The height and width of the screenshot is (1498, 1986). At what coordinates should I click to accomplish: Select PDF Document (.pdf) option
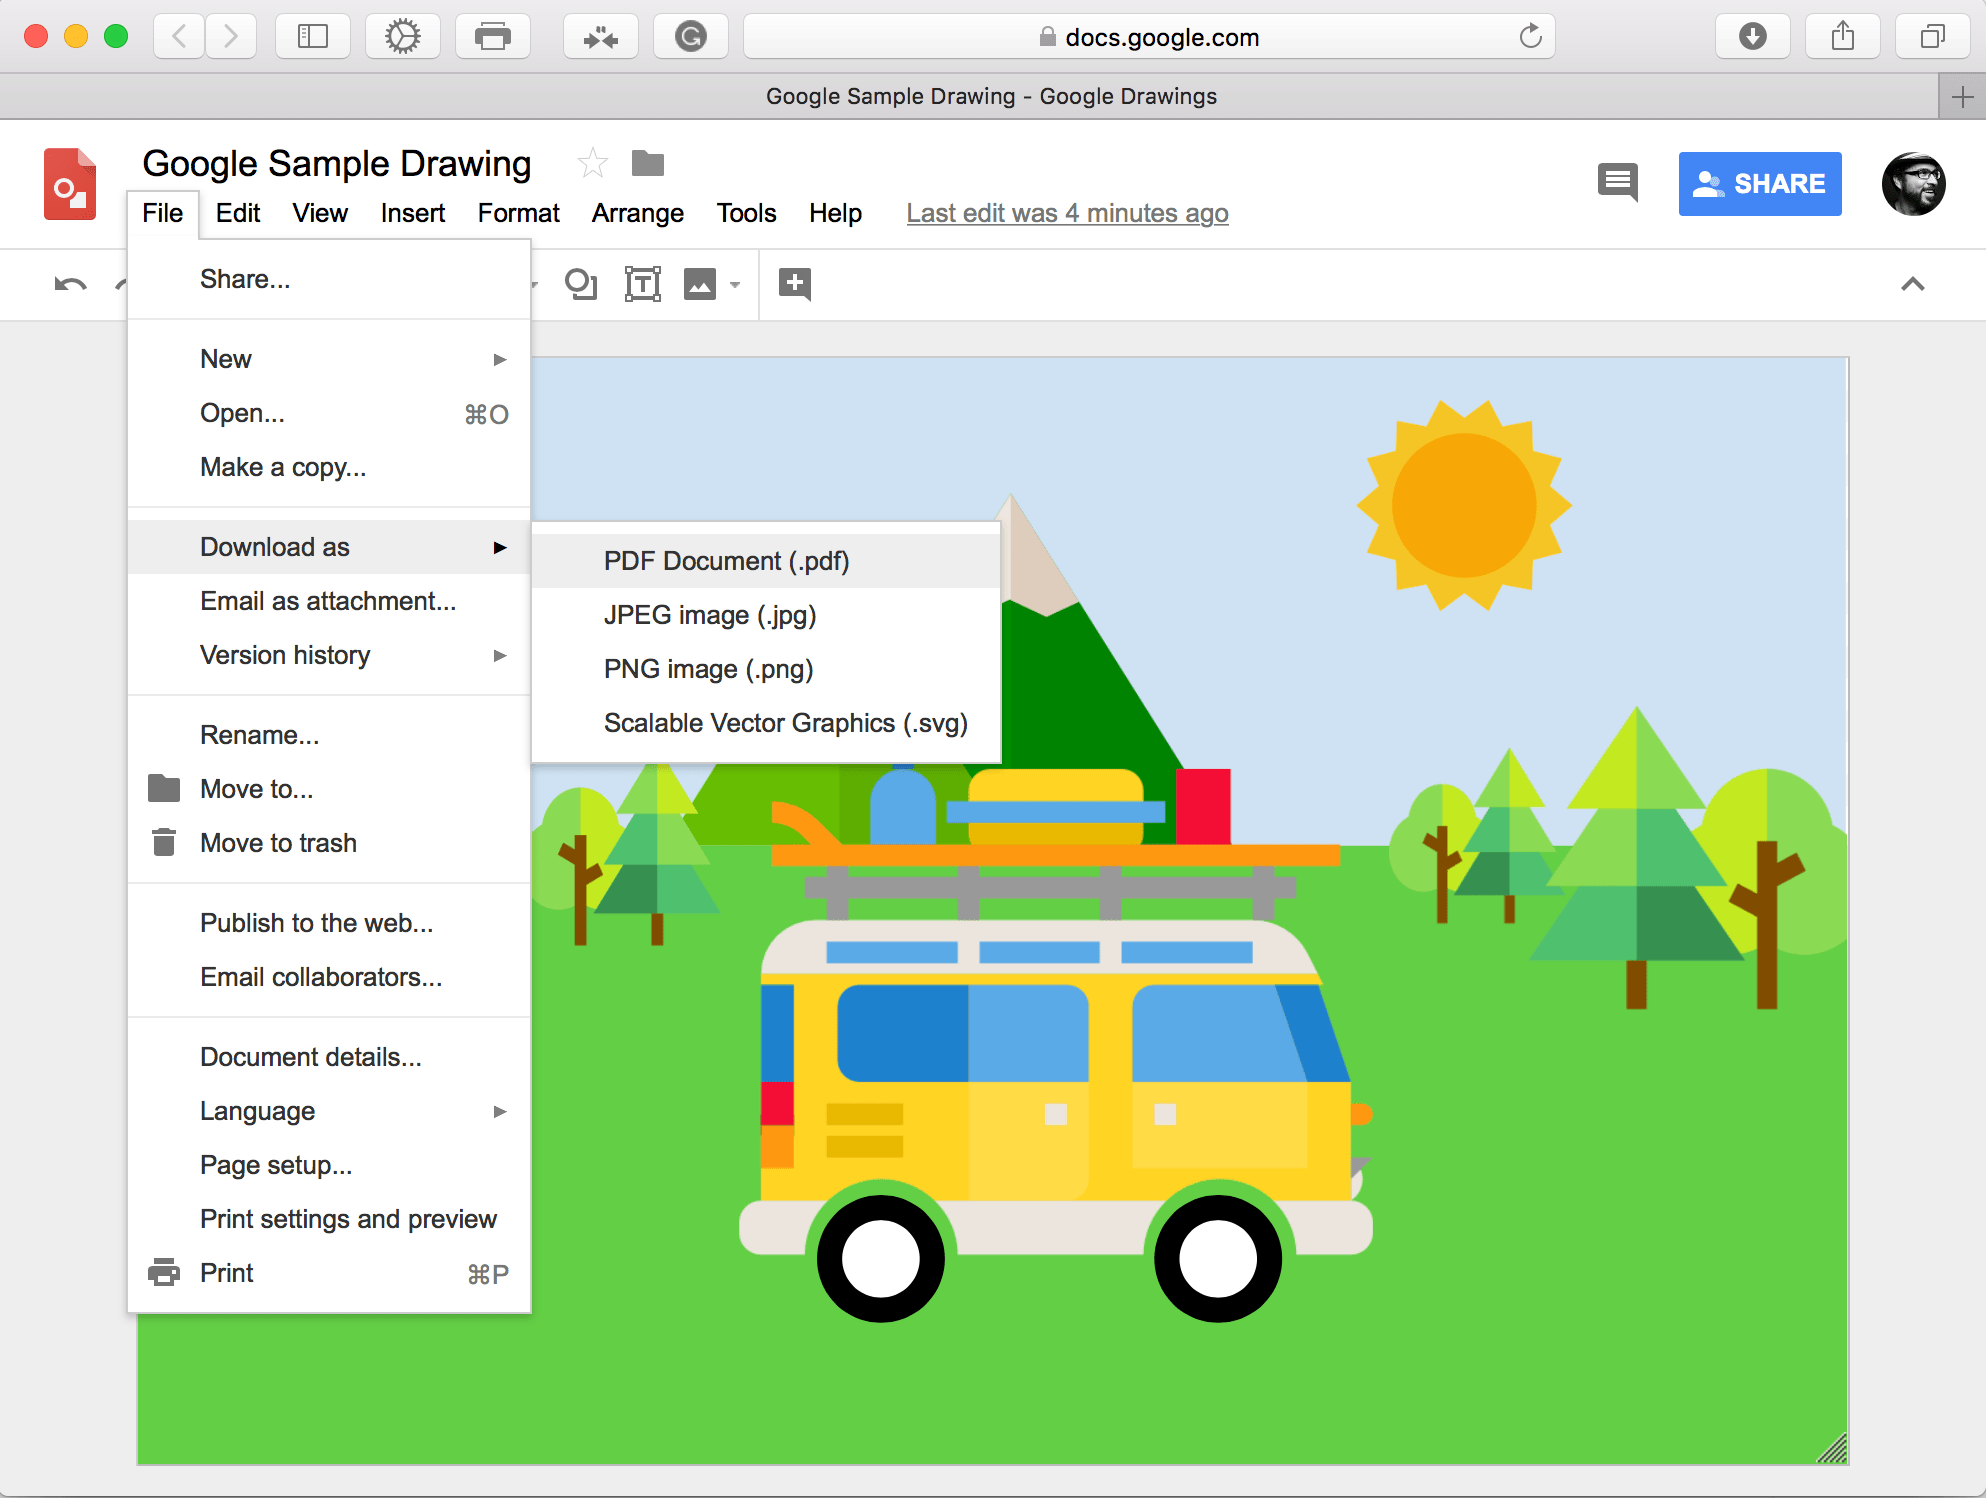(730, 560)
